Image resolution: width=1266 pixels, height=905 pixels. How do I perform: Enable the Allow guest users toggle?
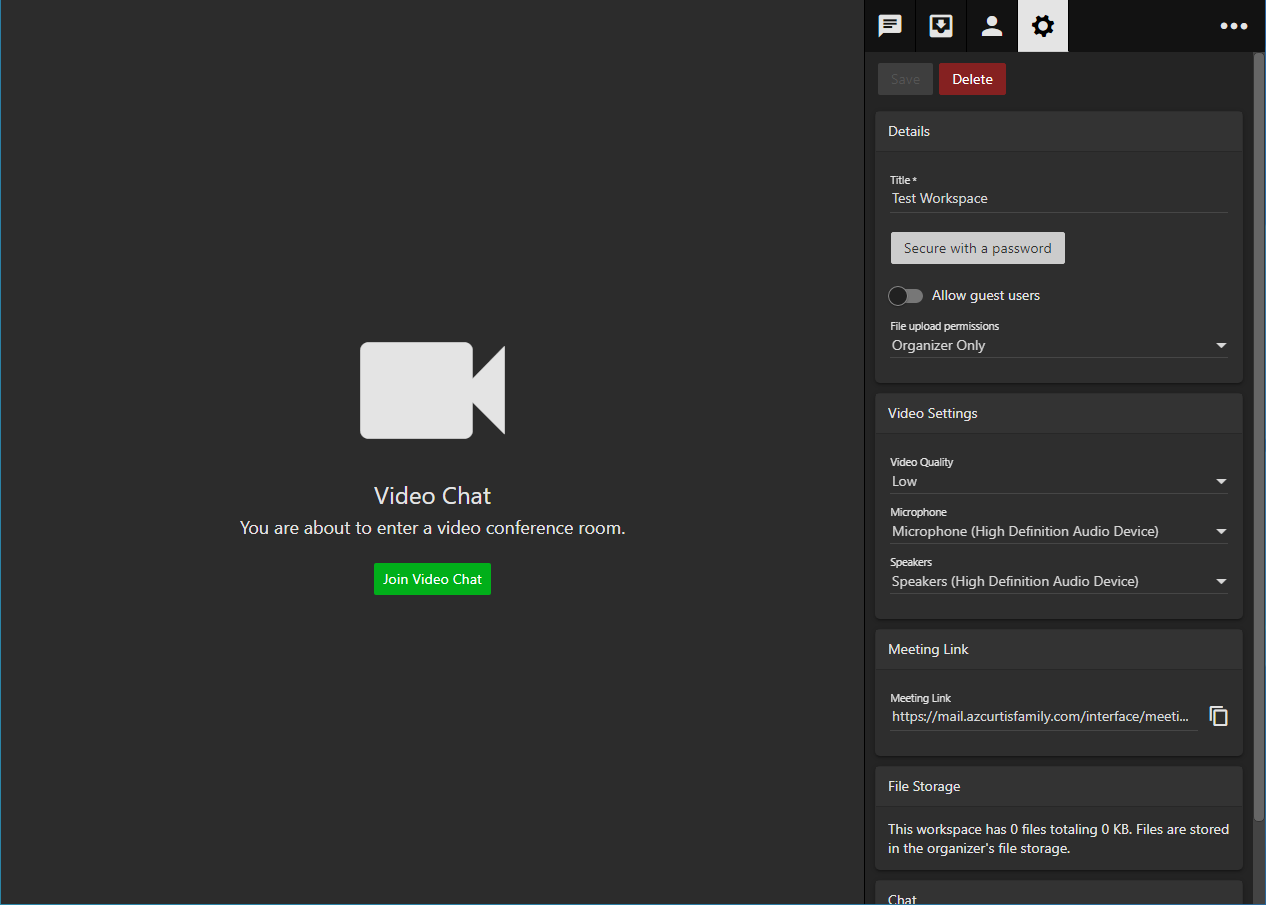[x=905, y=295]
